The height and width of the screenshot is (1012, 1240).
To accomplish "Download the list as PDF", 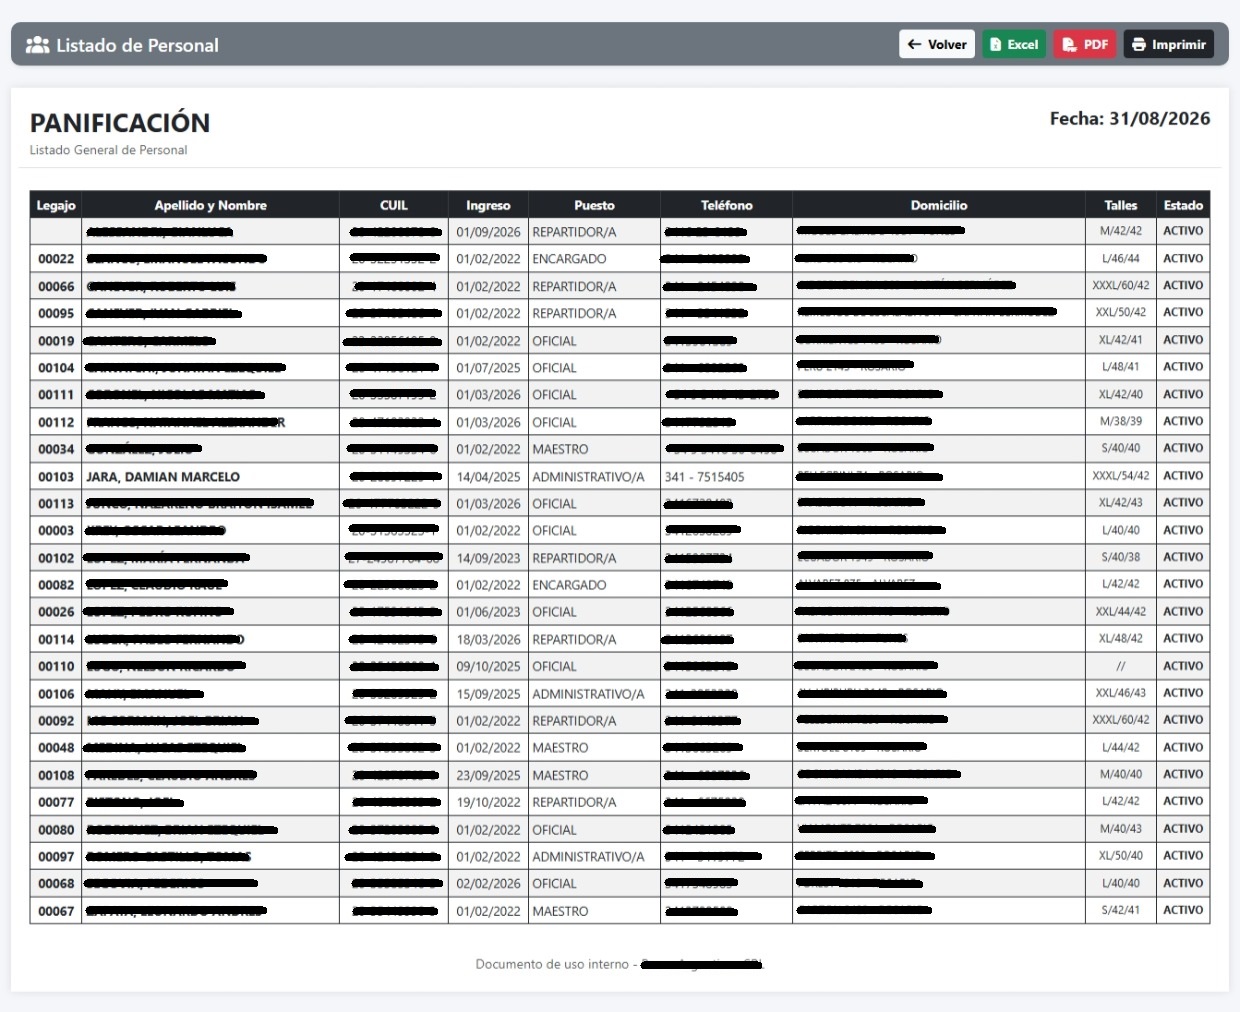I will tap(1085, 44).
